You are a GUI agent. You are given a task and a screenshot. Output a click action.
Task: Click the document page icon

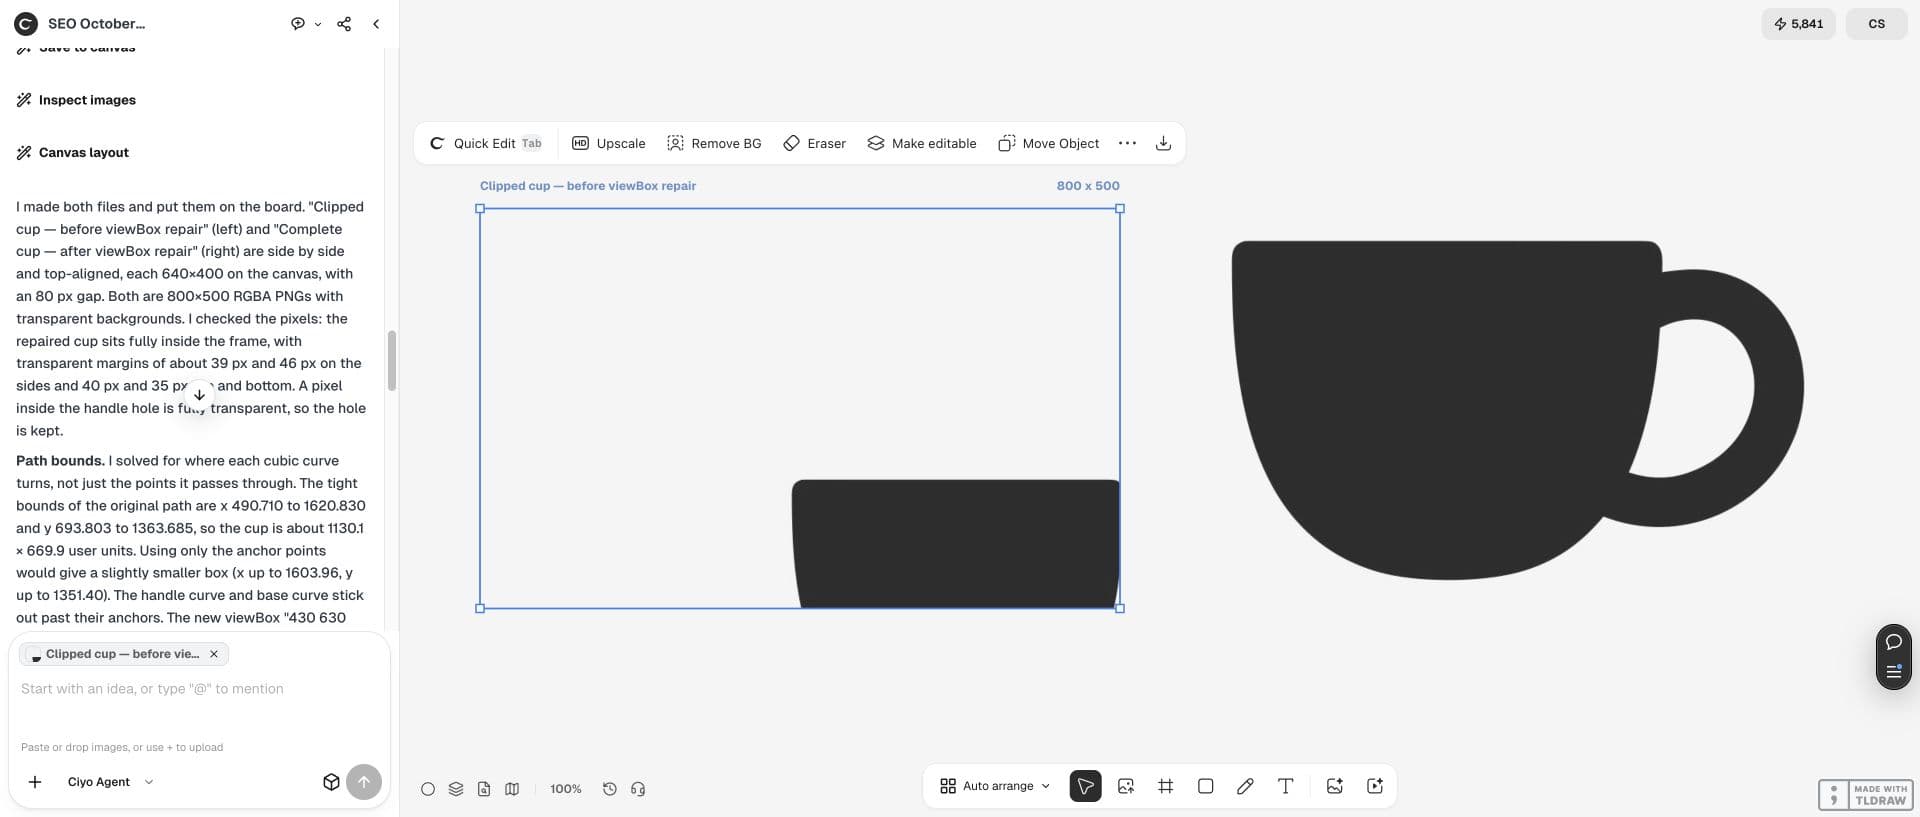click(x=484, y=789)
